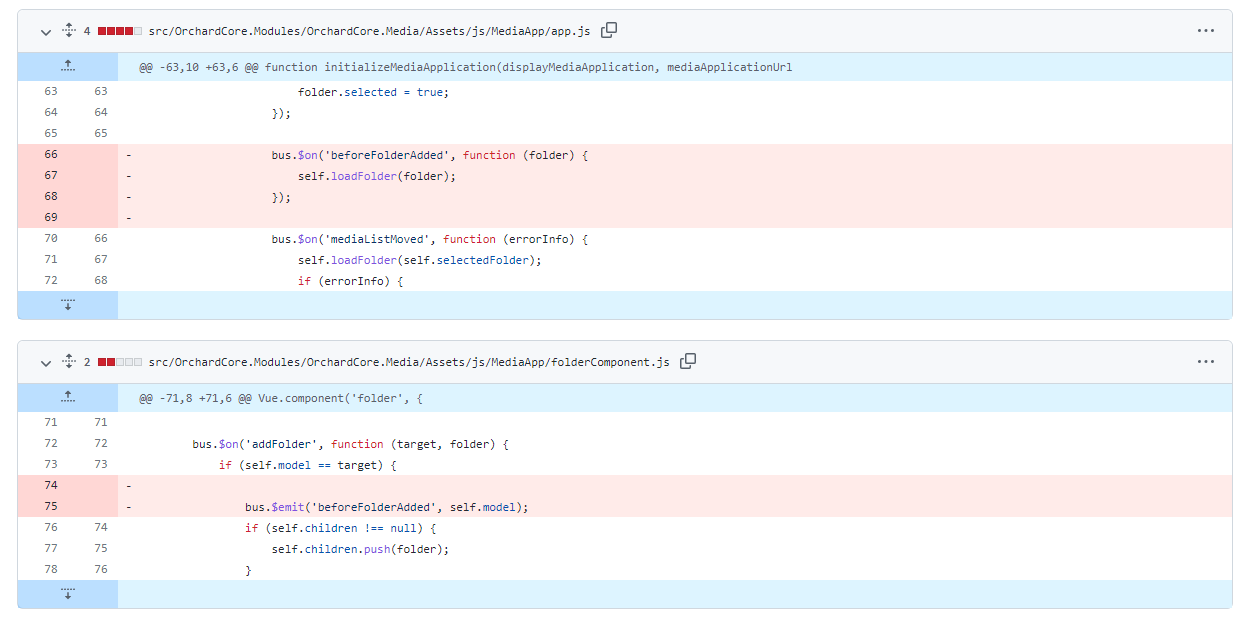
Task: Copy folderComponent.js file path to clipboard
Action: (688, 361)
